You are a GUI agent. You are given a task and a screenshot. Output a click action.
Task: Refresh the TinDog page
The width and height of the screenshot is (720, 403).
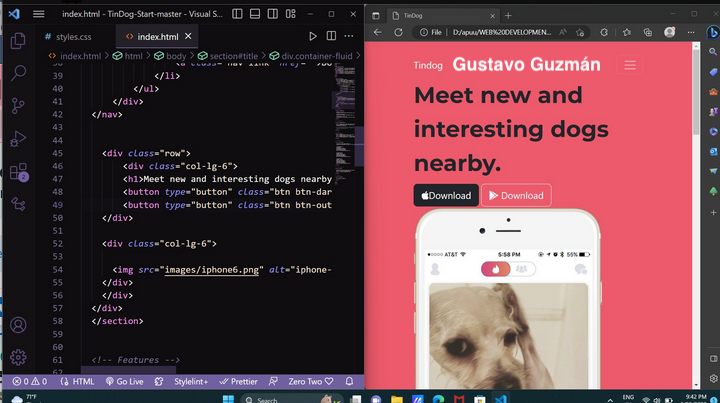point(399,33)
